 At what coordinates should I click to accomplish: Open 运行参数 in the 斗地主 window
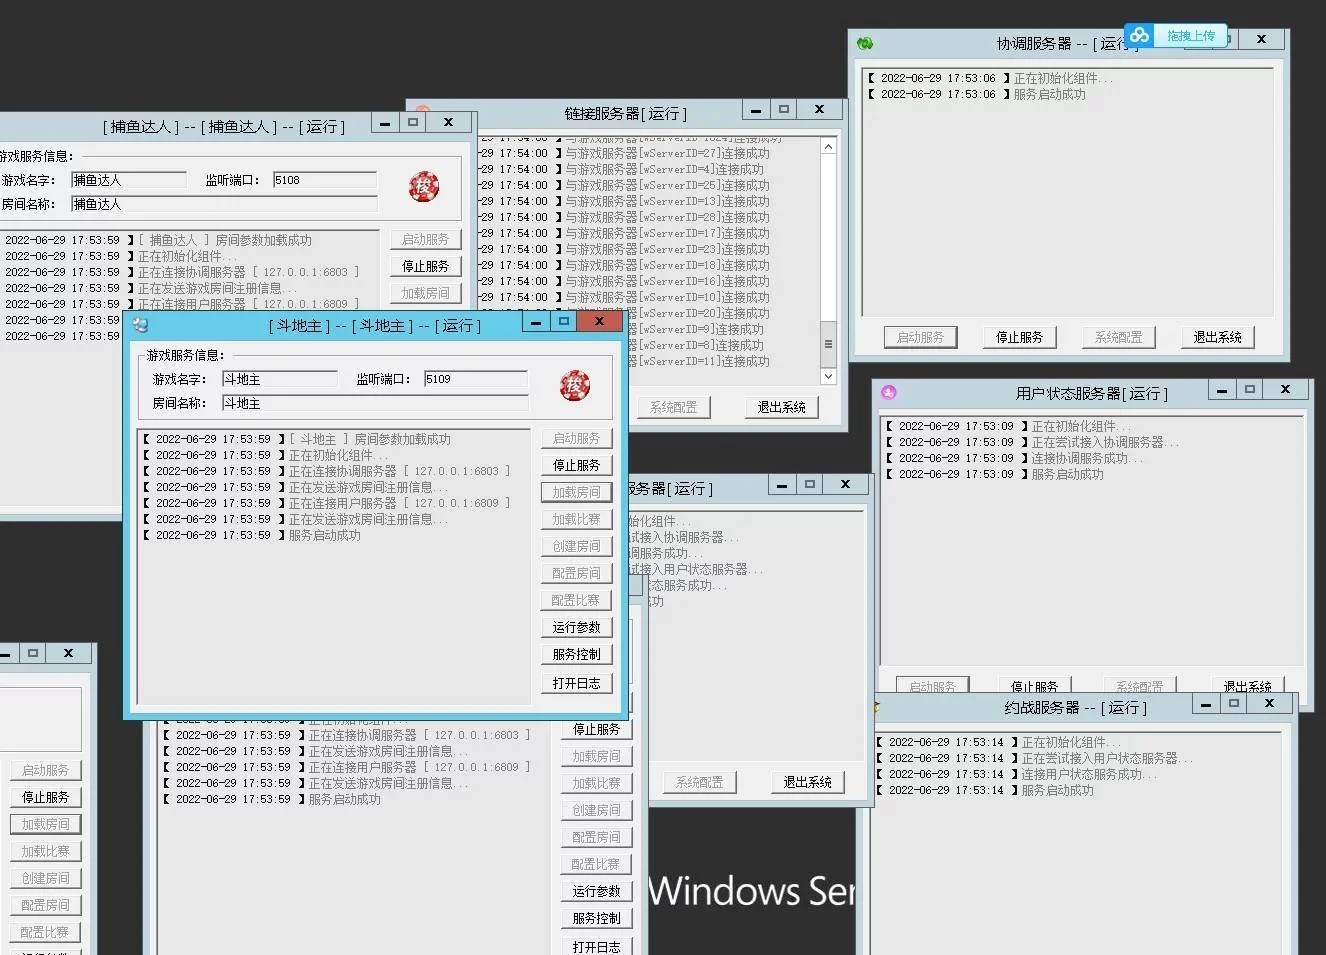[577, 627]
